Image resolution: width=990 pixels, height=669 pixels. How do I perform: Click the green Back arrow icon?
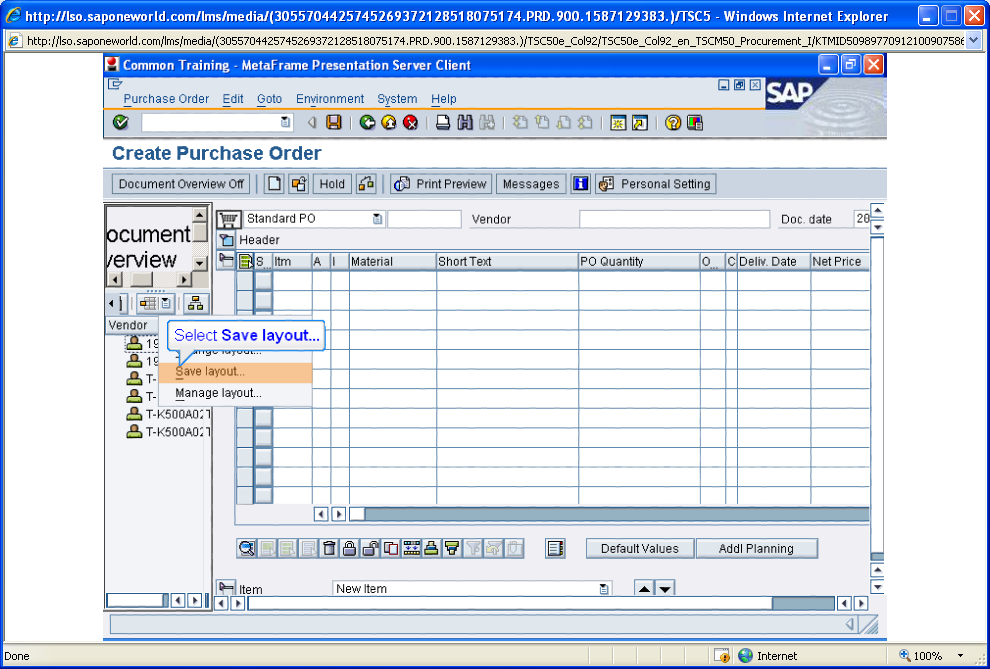367,122
